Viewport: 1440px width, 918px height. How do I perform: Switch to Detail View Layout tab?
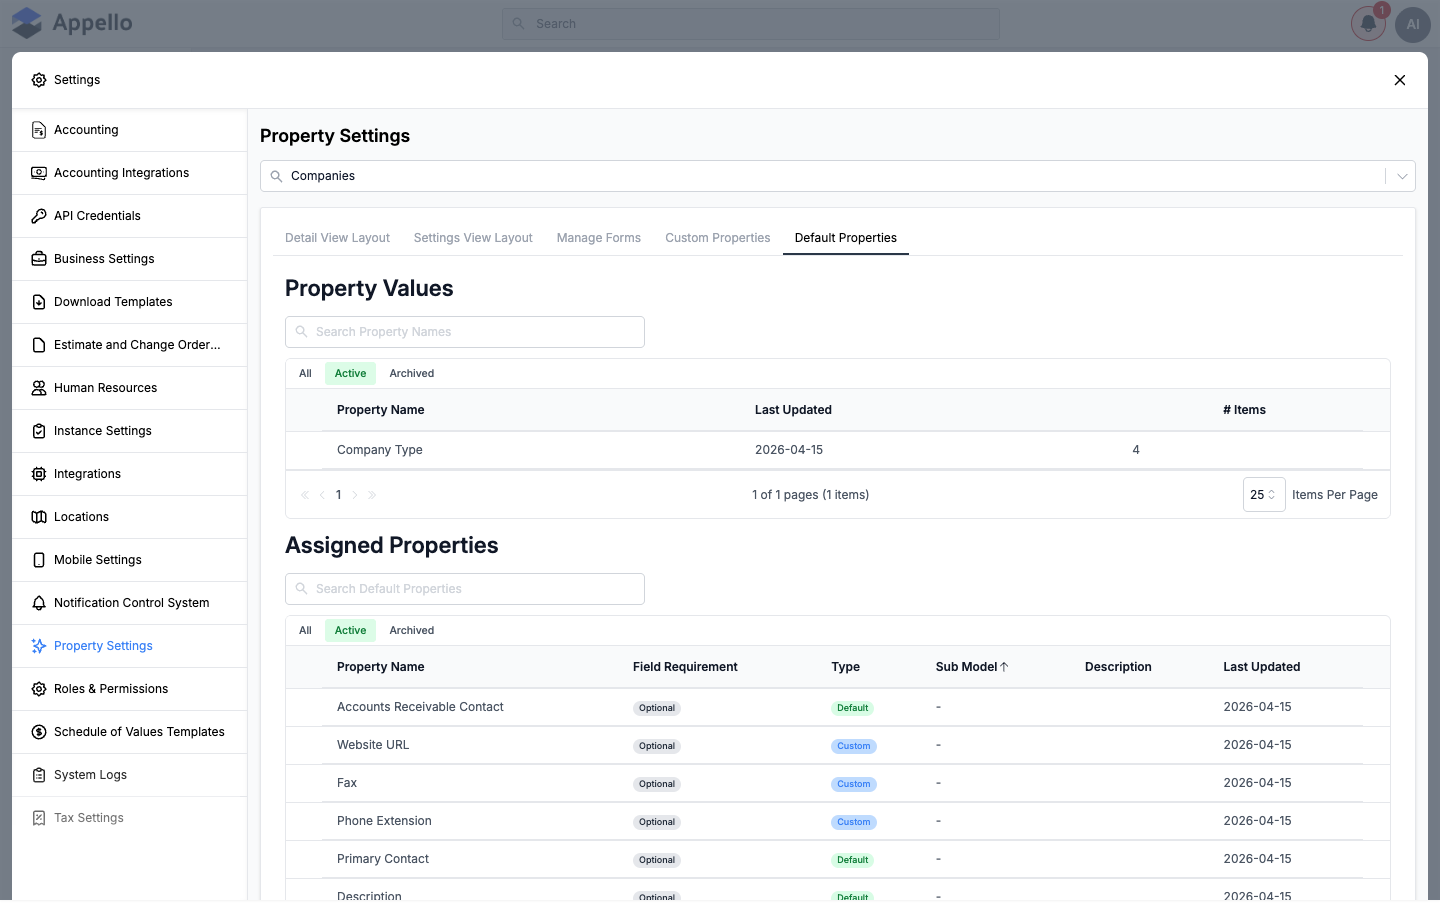337,238
